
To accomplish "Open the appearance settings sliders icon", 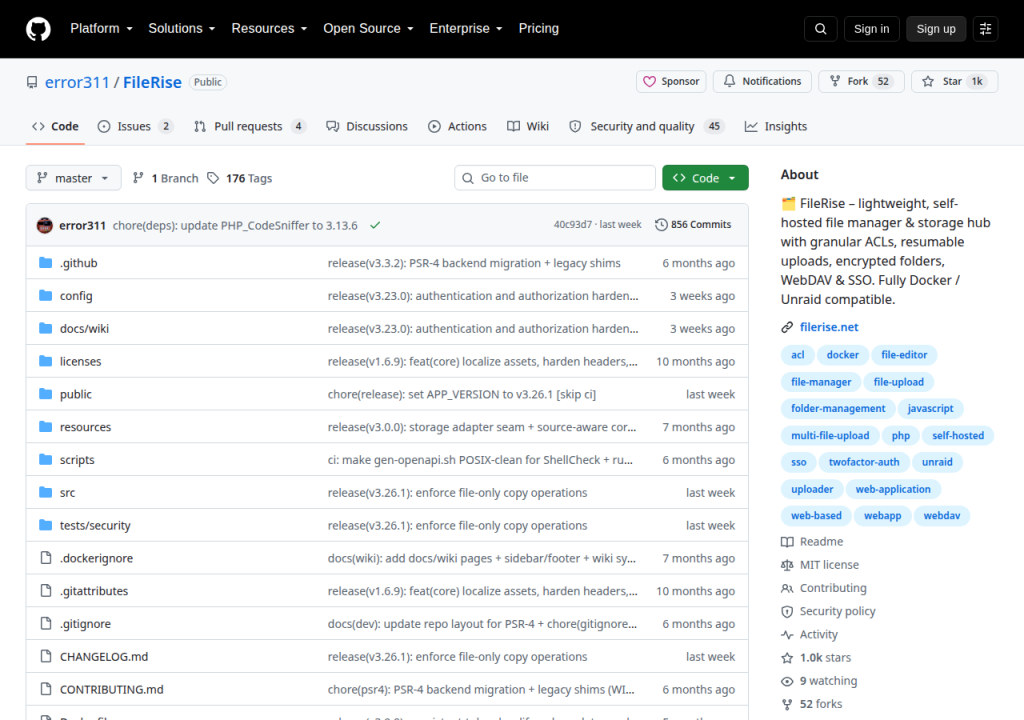I will [x=985, y=29].
